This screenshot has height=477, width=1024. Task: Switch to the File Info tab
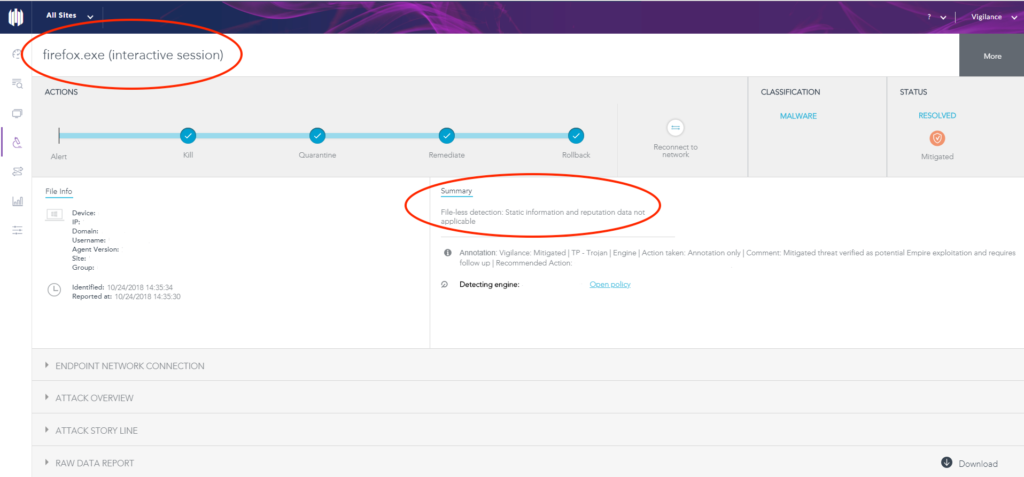pyautogui.click(x=58, y=191)
